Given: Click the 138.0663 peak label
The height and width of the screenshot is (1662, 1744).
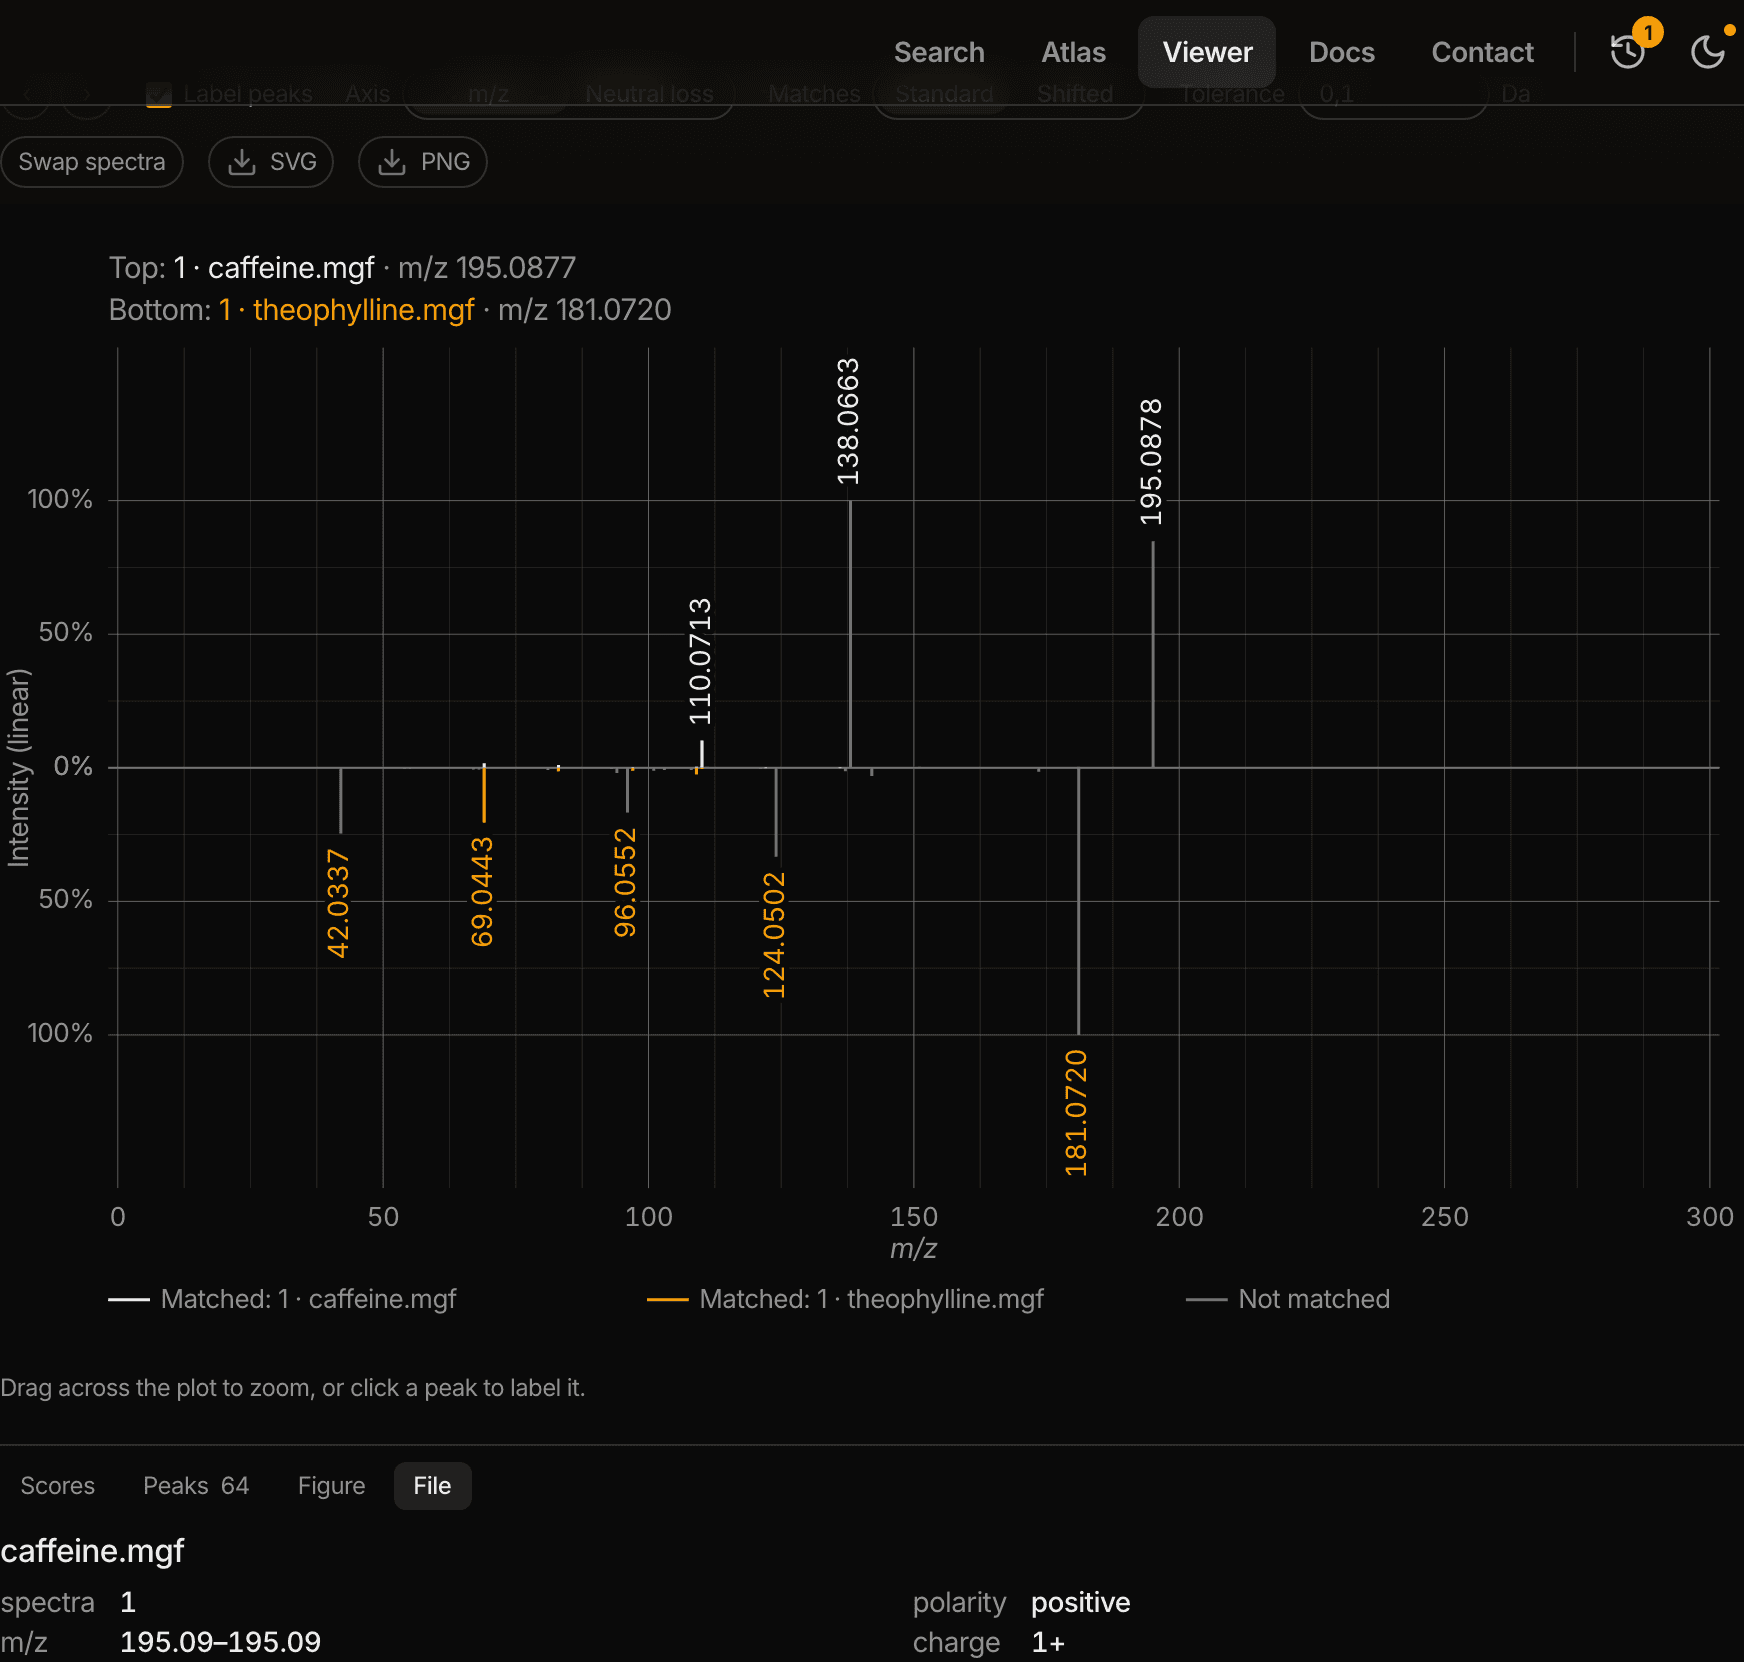Looking at the screenshot, I should [848, 422].
